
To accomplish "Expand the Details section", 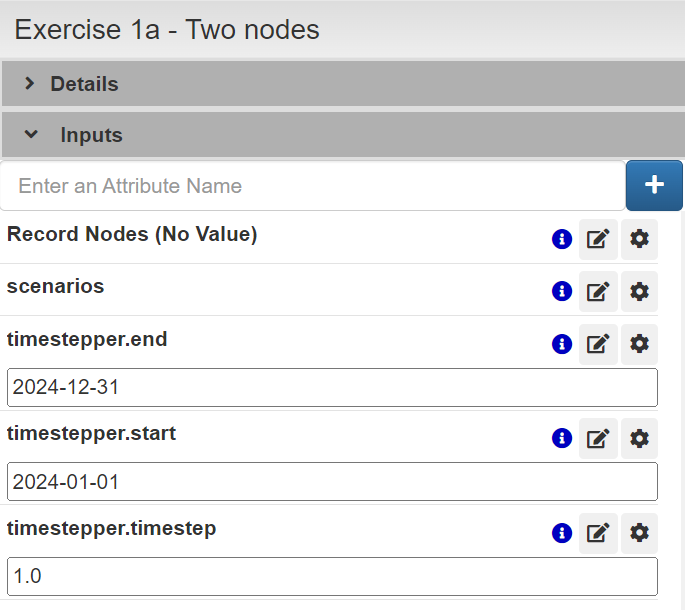I will click(x=84, y=84).
